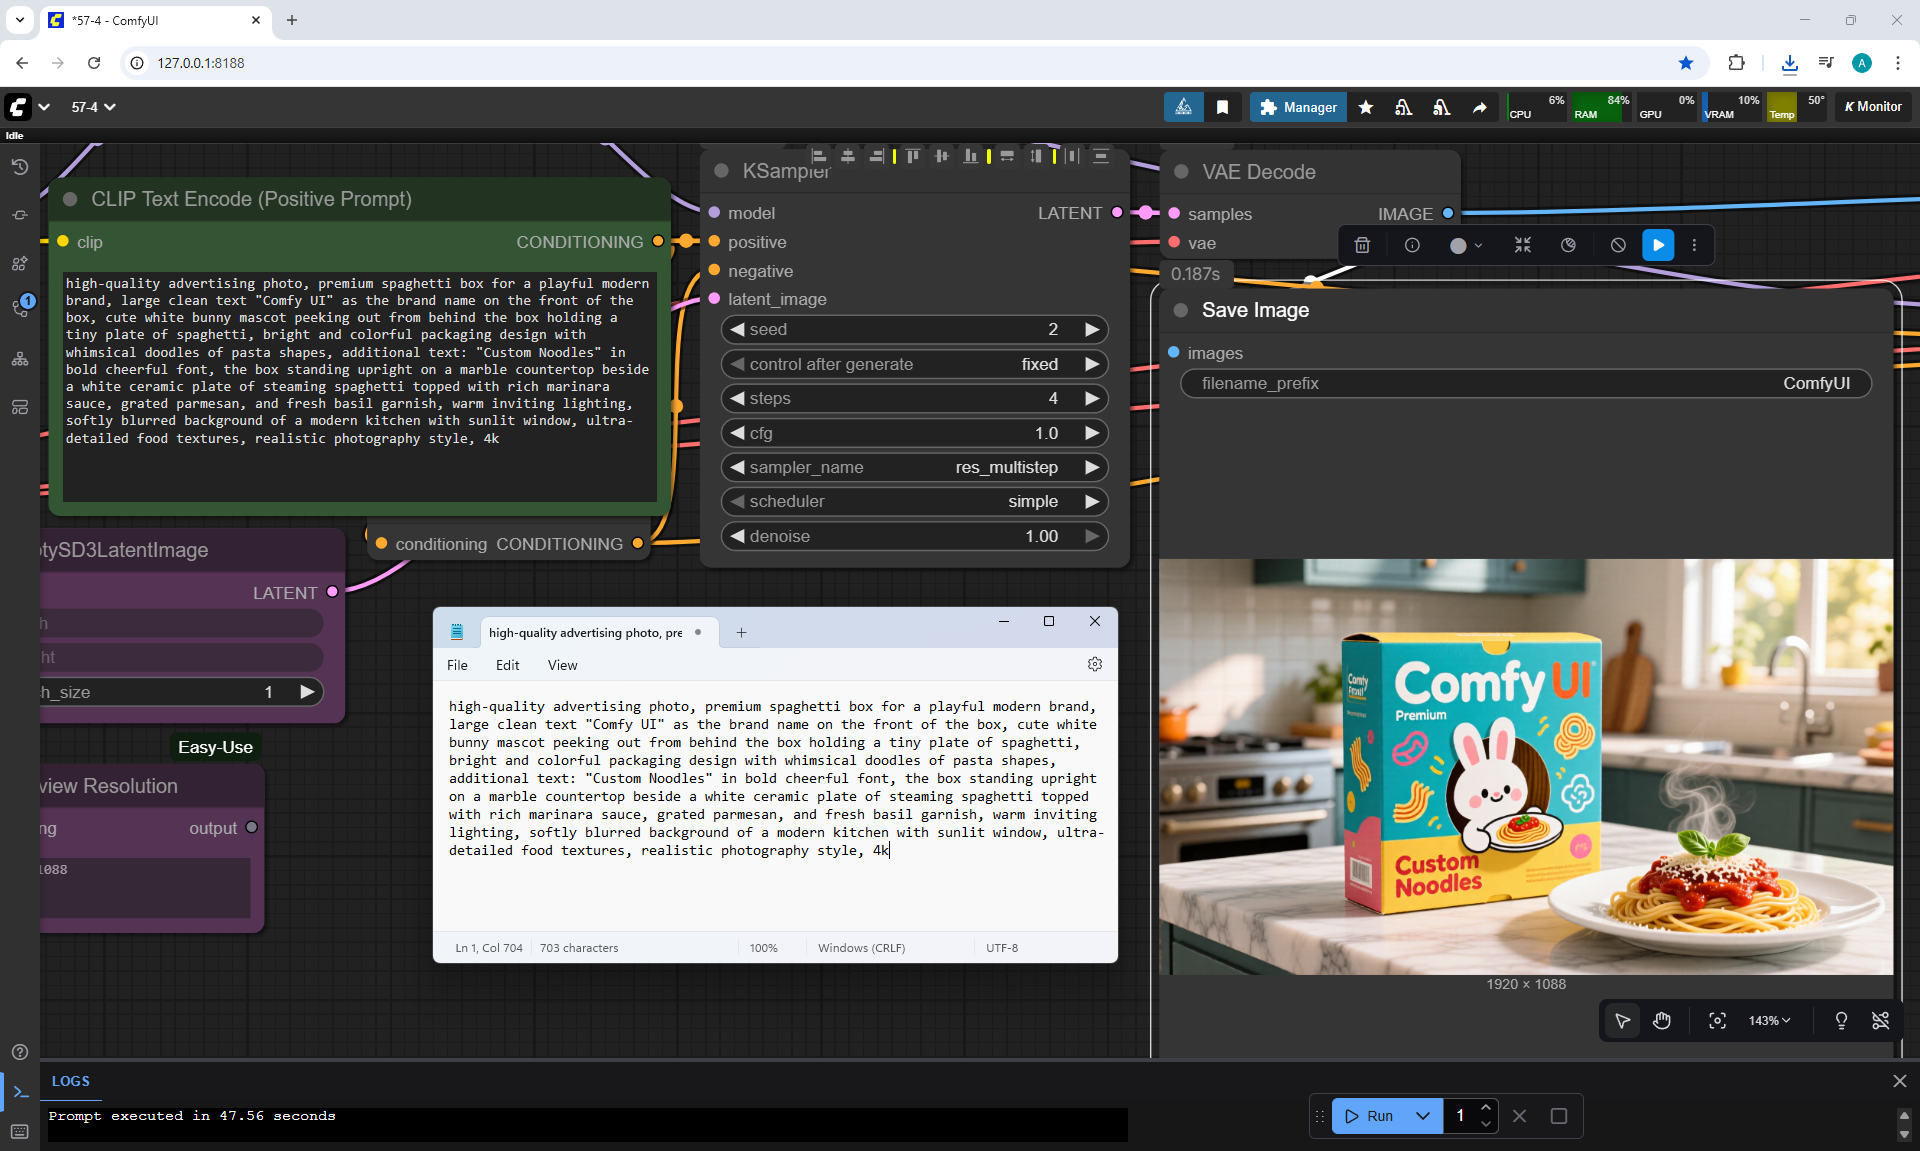Click the Manager button

click(x=1298, y=107)
